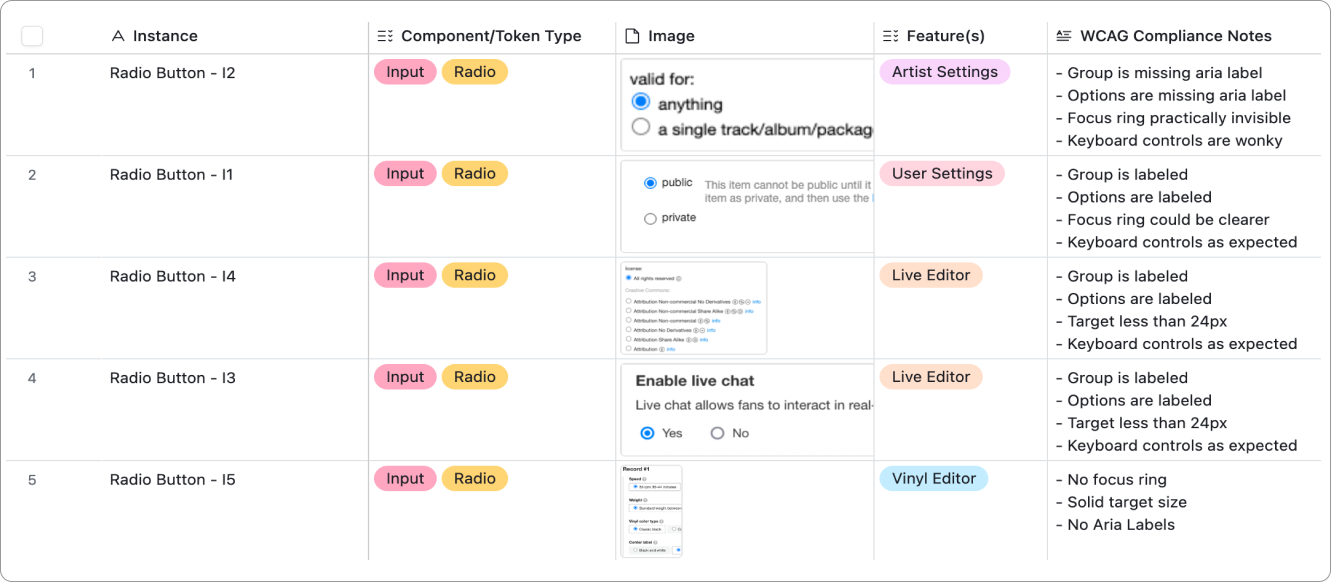Click the icon beside the Feature(s) header
Screen dimensions: 1331x582
point(889,35)
